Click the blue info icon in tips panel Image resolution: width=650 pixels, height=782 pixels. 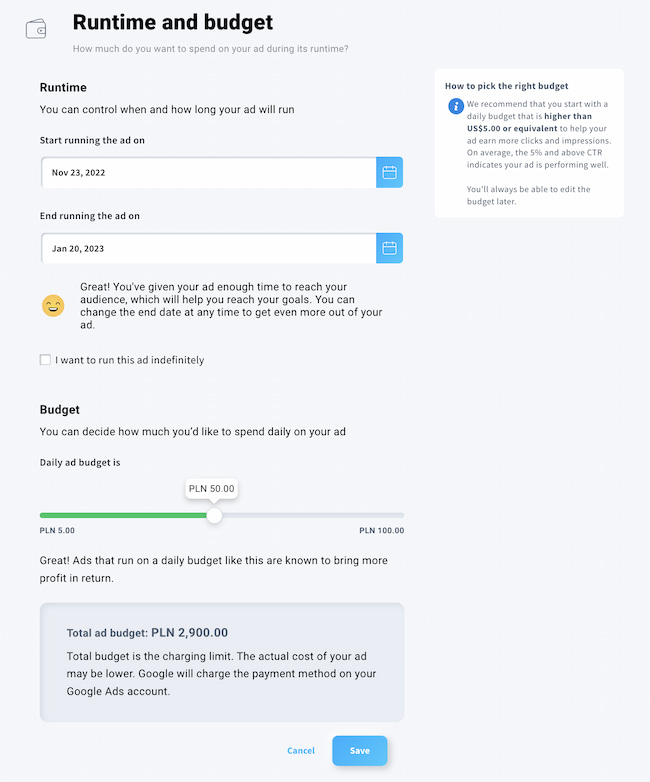point(456,106)
